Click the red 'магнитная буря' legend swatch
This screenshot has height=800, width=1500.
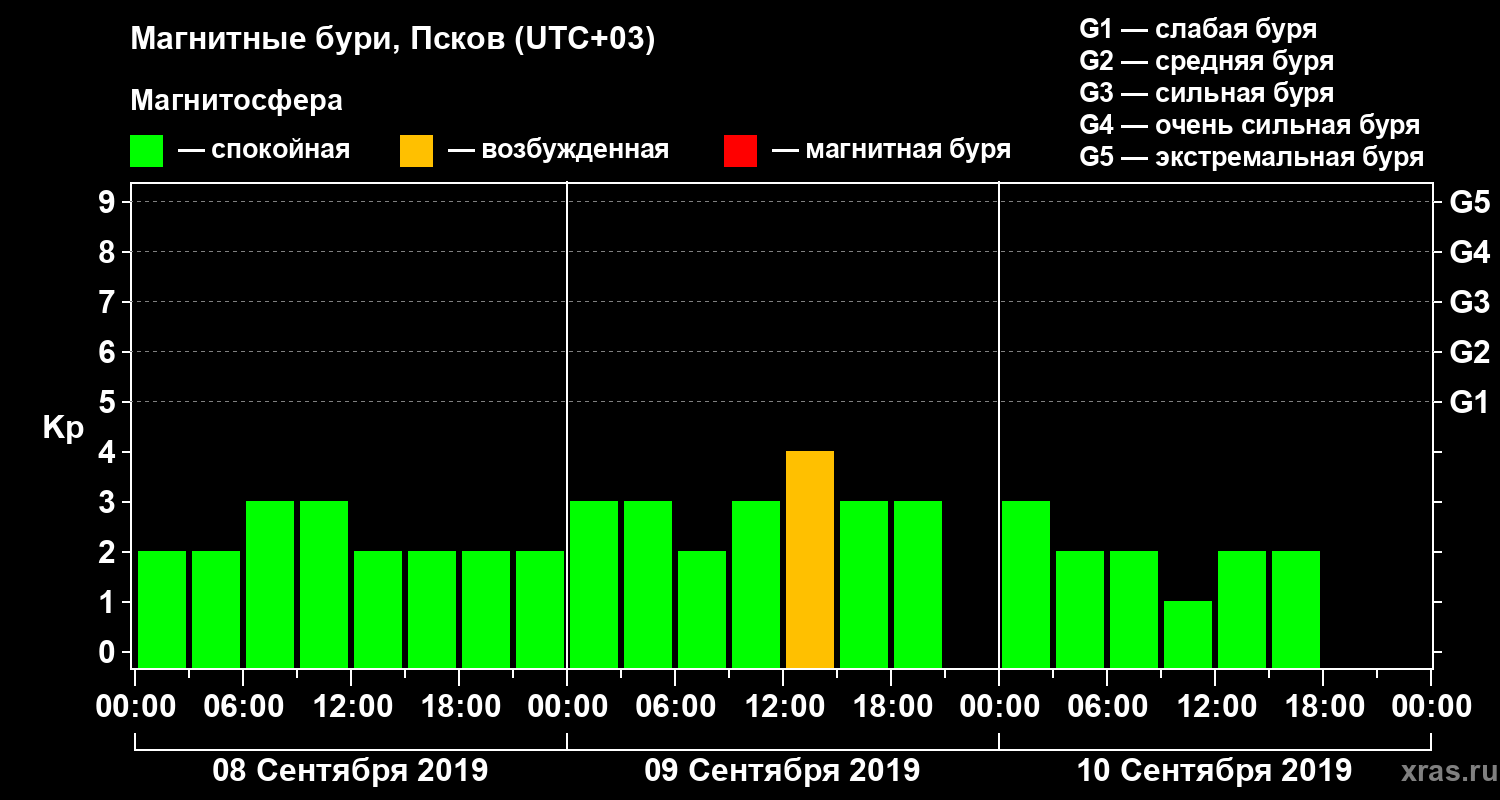pos(740,151)
